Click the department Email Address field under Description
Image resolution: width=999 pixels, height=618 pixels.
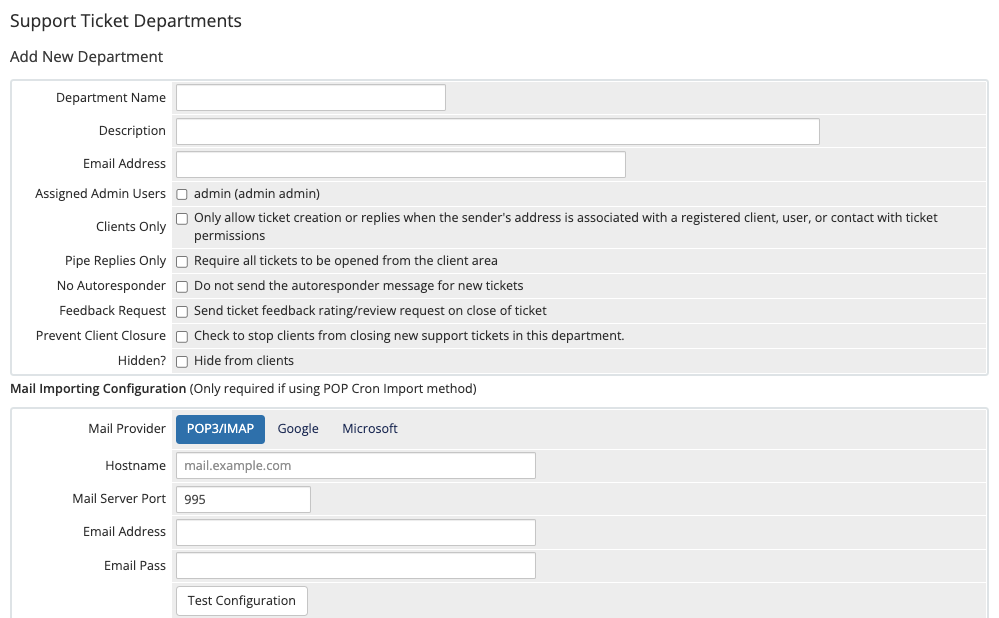pyautogui.click(x=401, y=164)
